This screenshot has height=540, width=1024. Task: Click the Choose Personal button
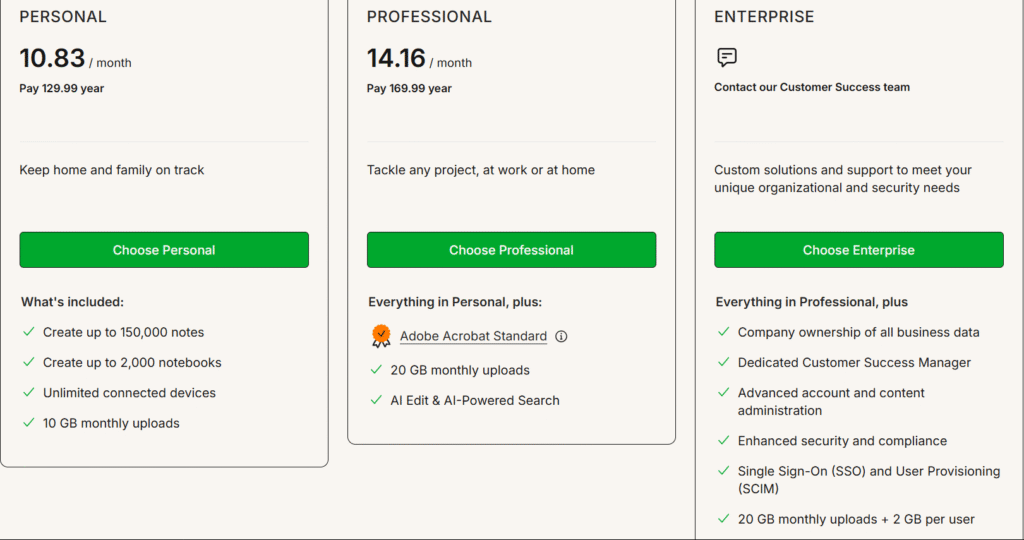[164, 249]
